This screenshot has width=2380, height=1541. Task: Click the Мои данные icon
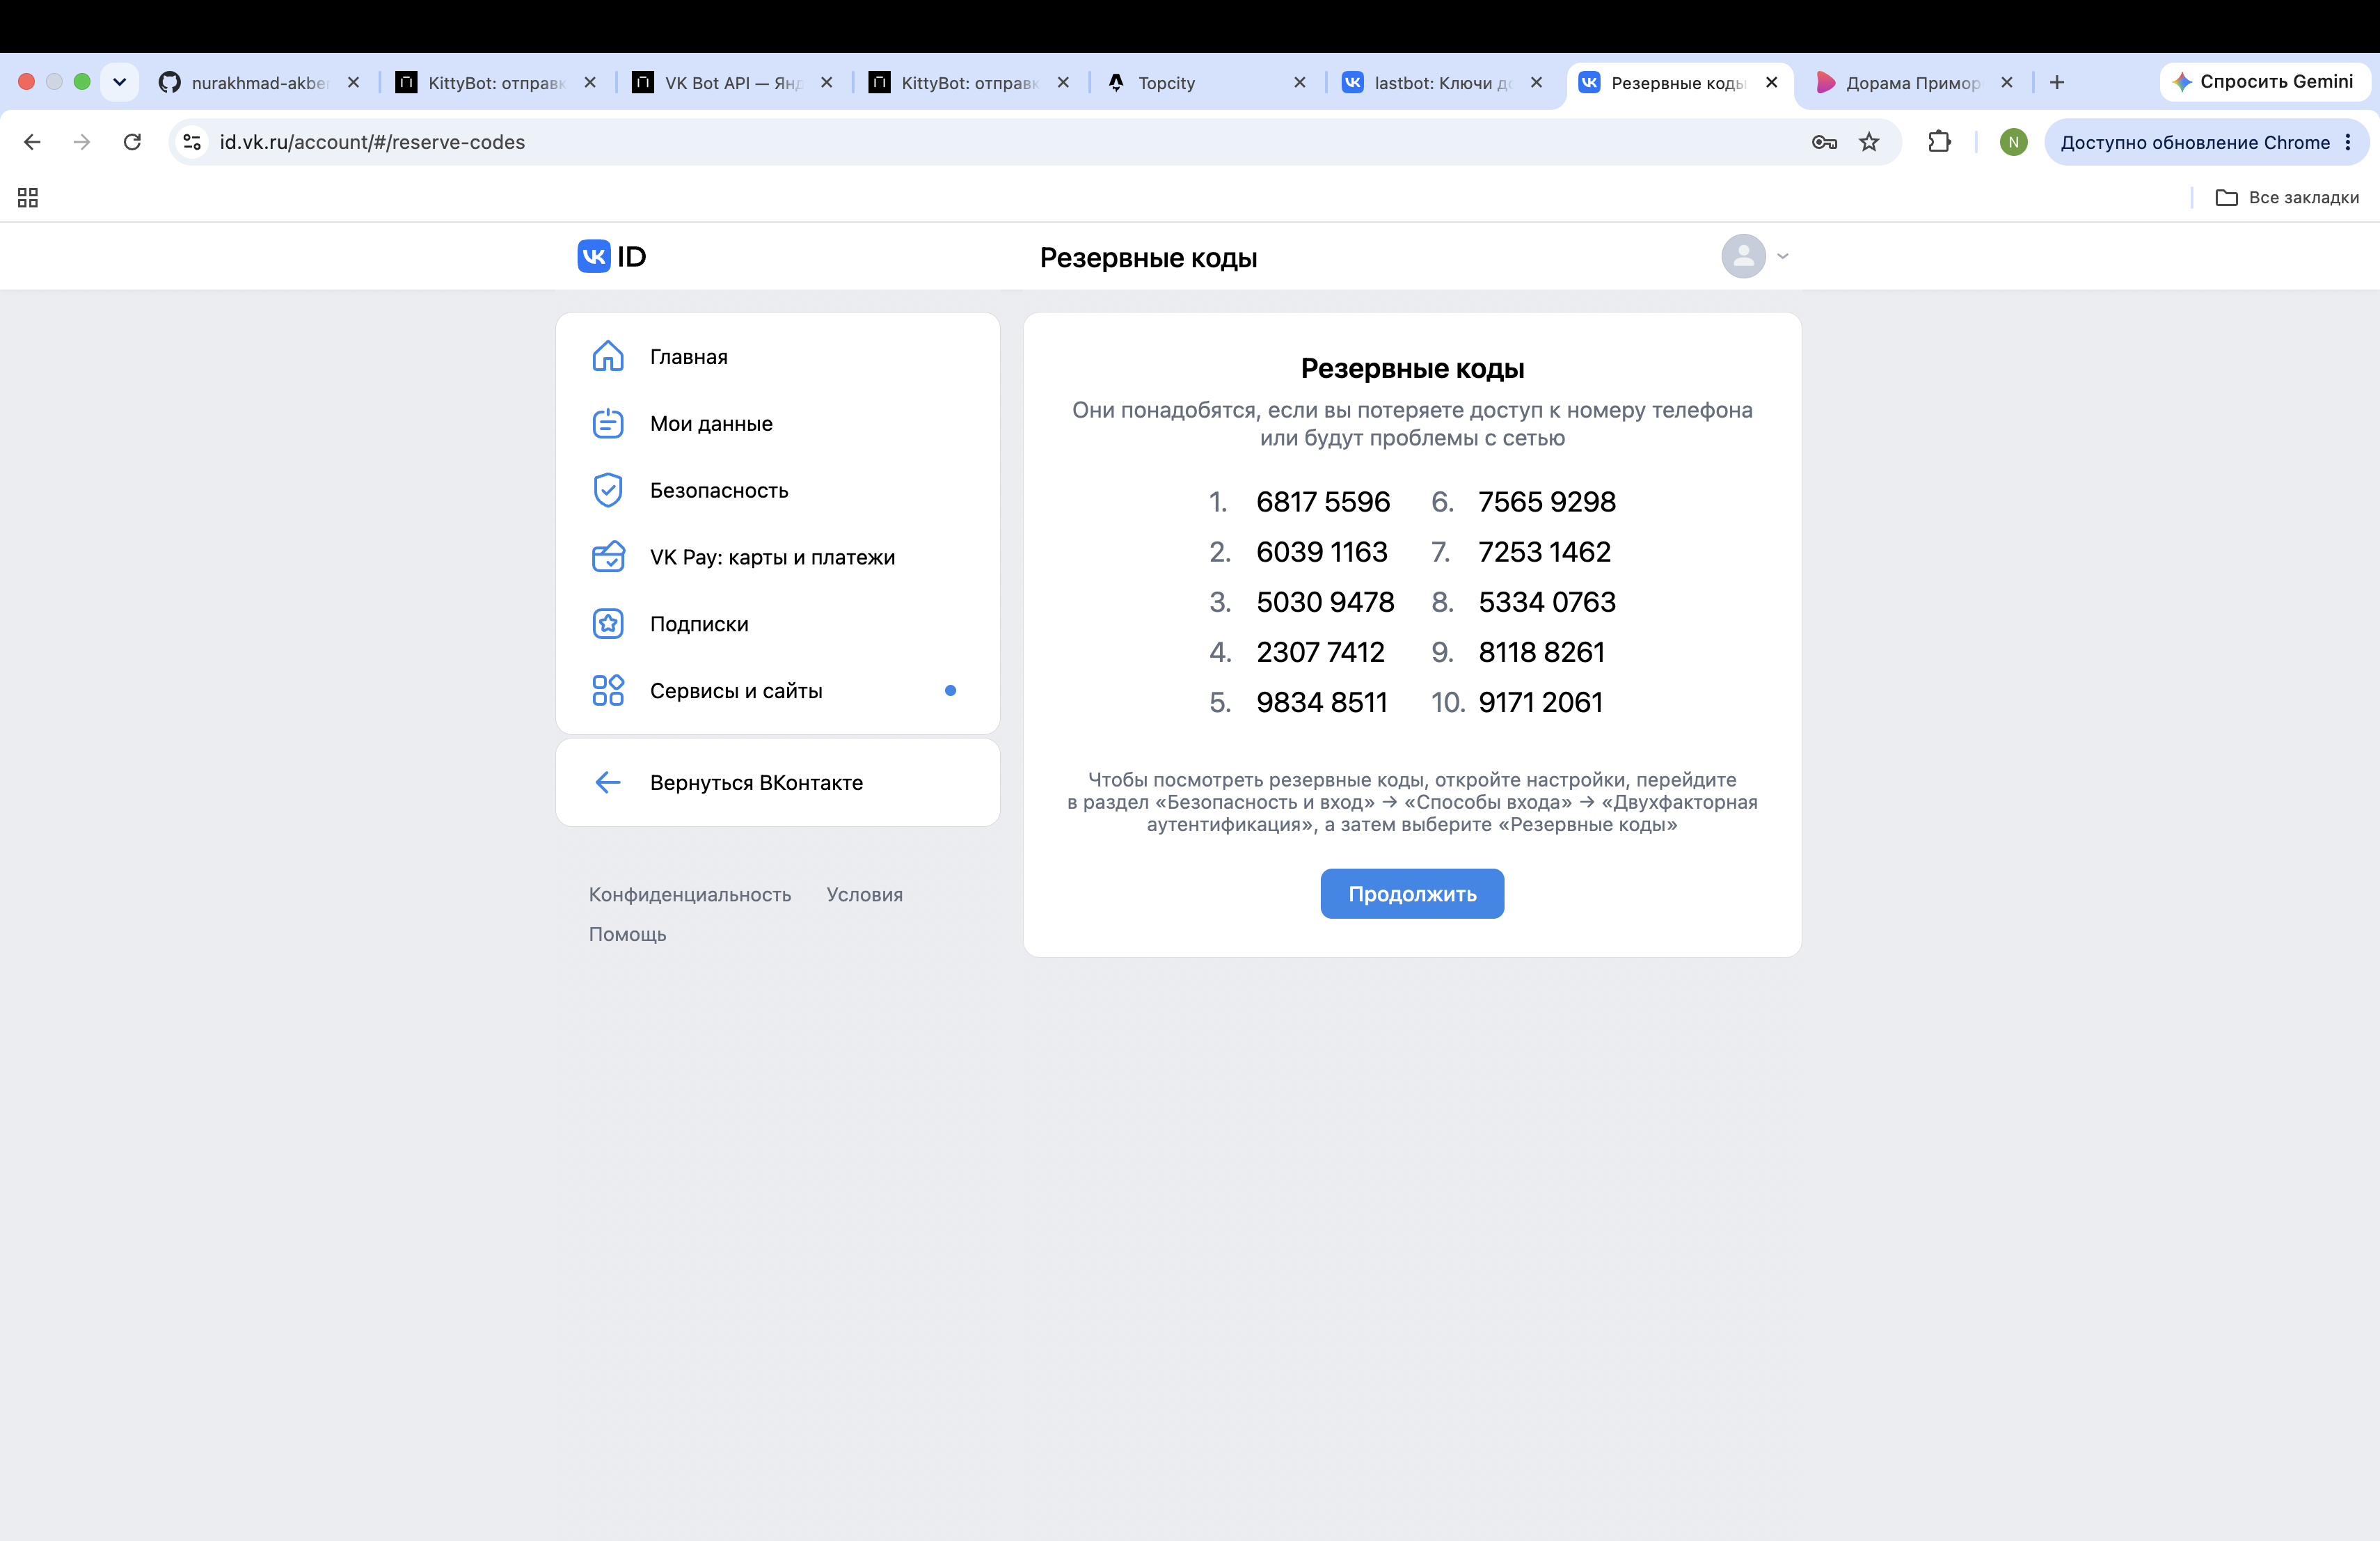point(608,423)
